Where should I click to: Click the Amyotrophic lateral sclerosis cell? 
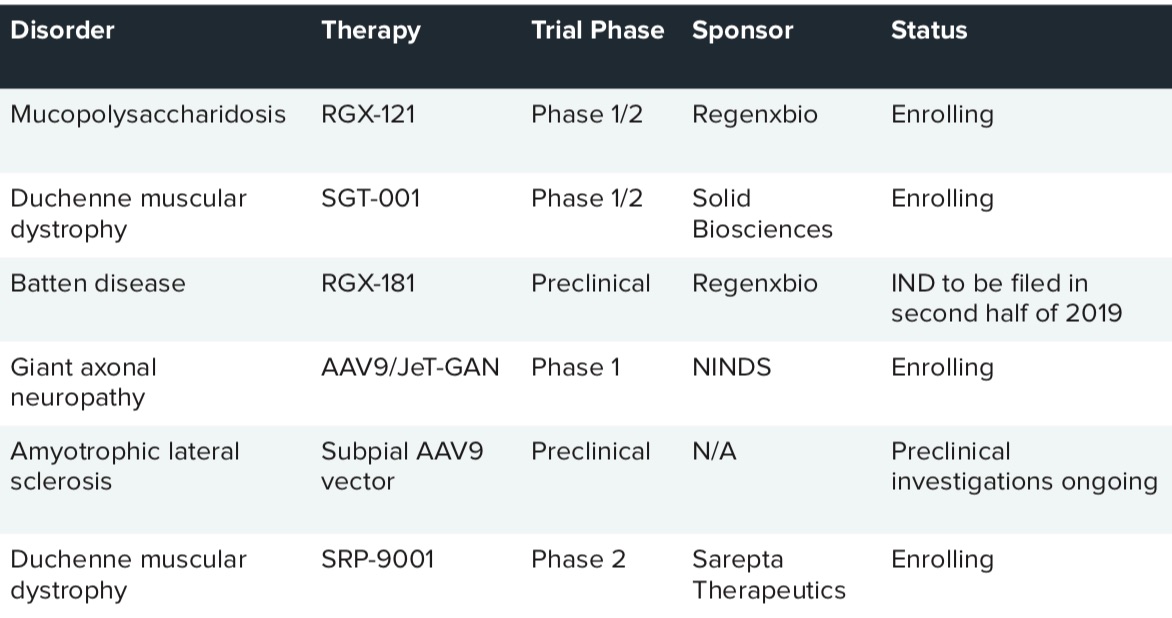coord(125,466)
